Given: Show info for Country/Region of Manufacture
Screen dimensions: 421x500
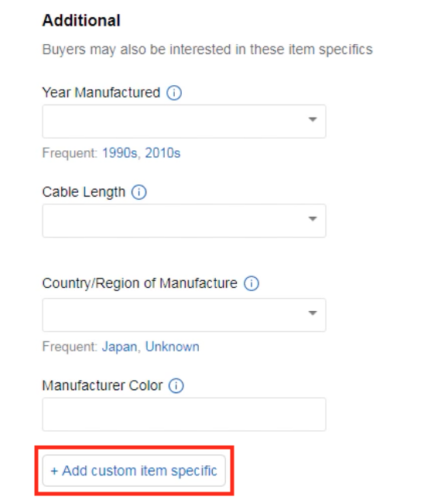Looking at the screenshot, I should (x=251, y=284).
